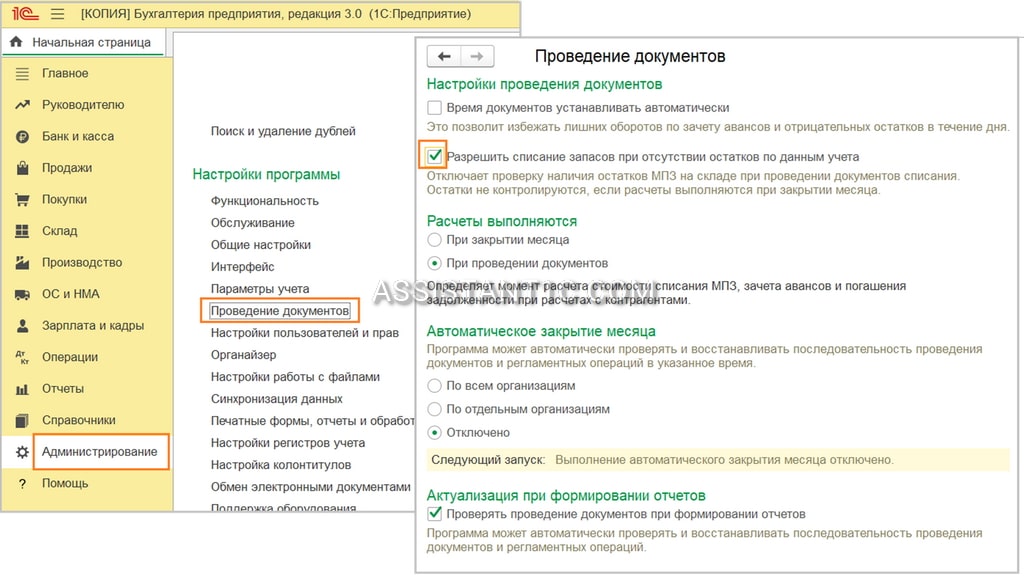Image resolution: width=1024 pixels, height=580 pixels.
Task: Open Общие настройки link
Action: (261, 245)
